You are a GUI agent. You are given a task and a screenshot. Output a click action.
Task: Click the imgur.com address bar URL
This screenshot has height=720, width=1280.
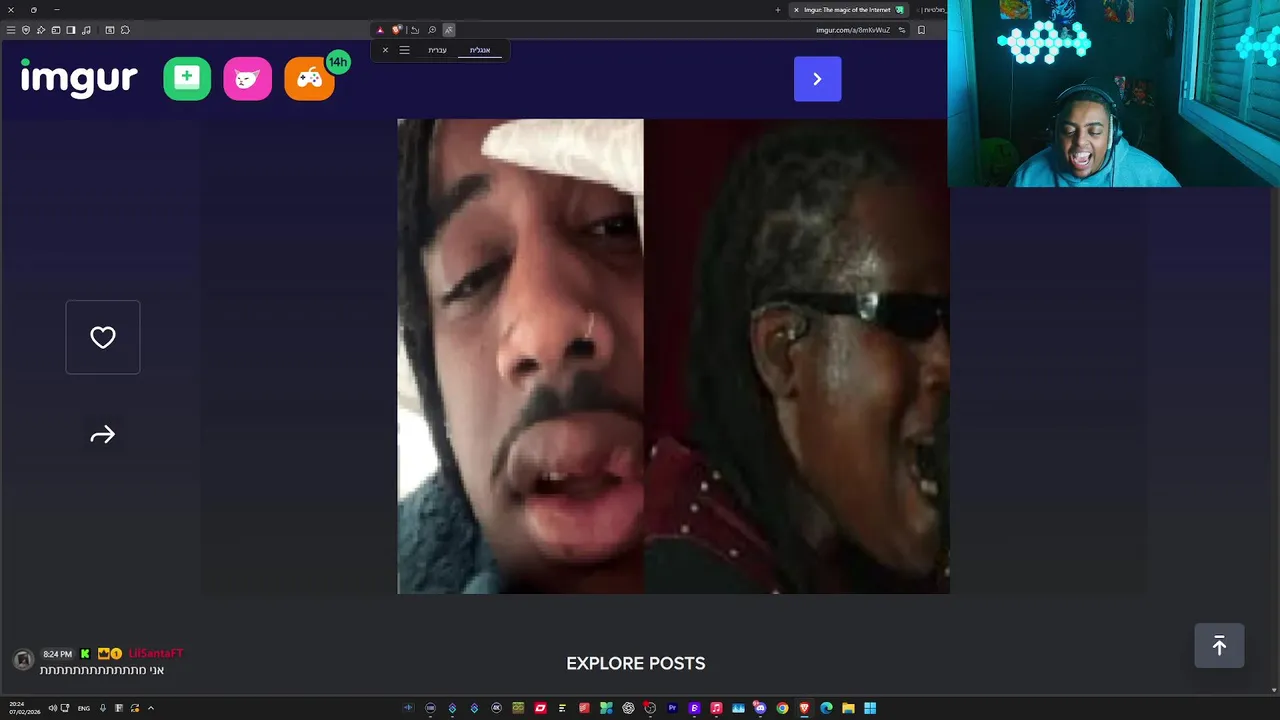coord(853,30)
